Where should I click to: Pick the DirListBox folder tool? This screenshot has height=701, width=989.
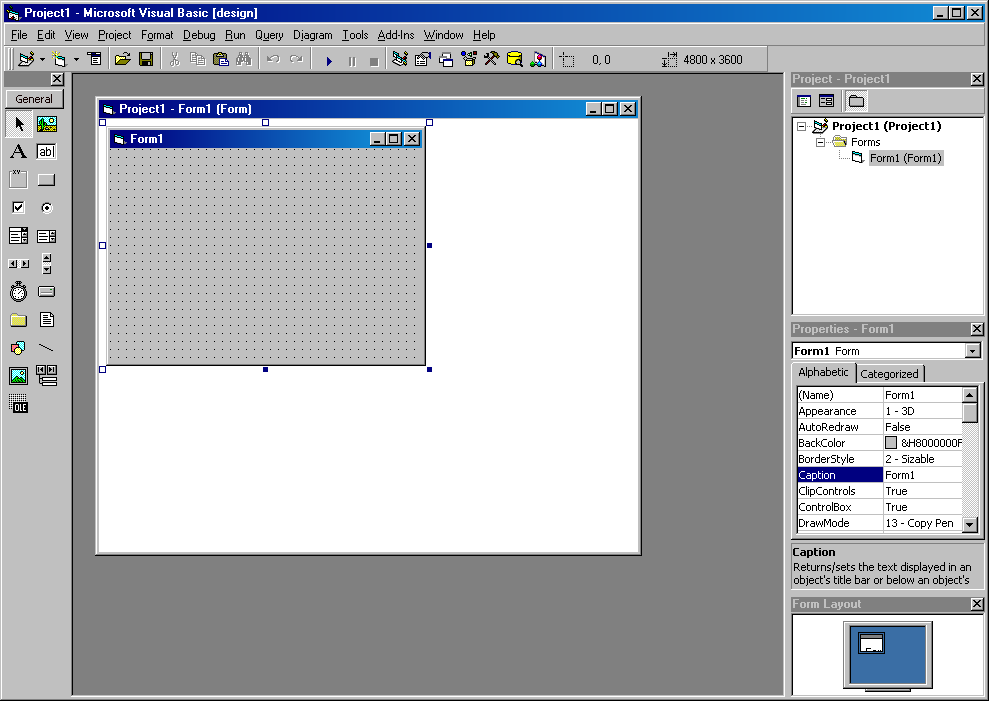pyautogui.click(x=19, y=320)
